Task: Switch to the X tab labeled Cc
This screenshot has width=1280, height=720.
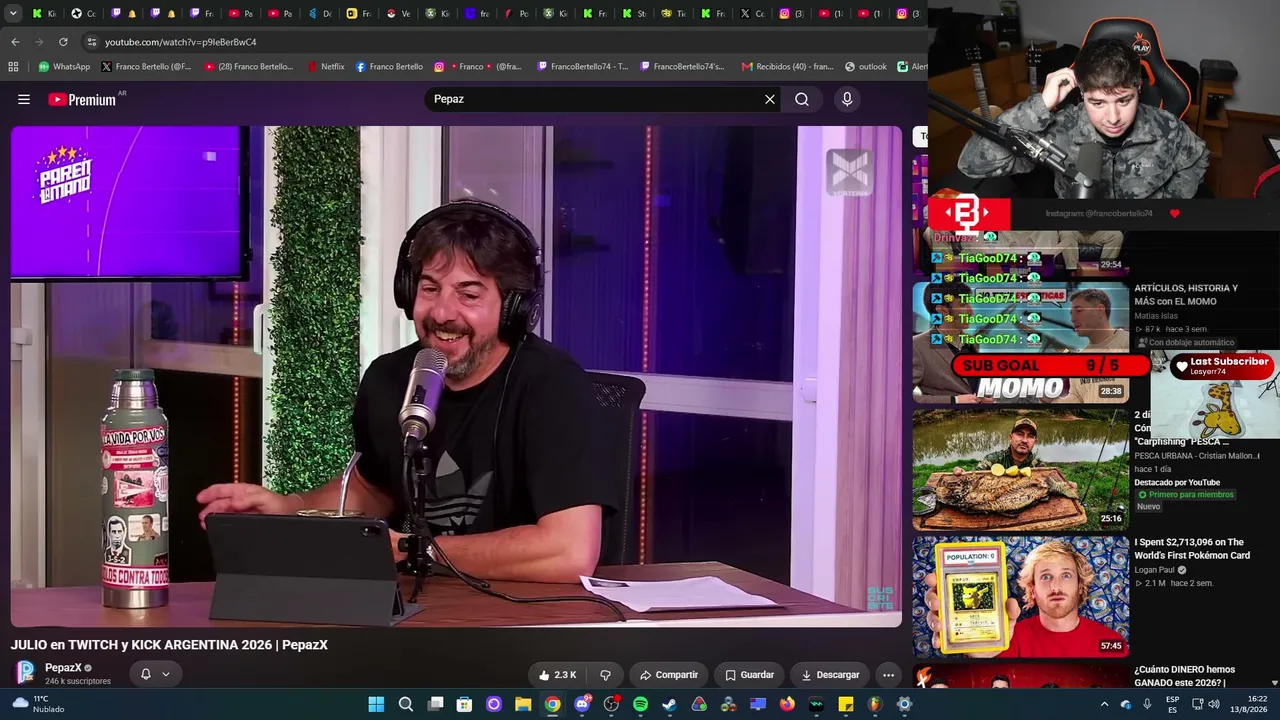Action: tap(752, 14)
